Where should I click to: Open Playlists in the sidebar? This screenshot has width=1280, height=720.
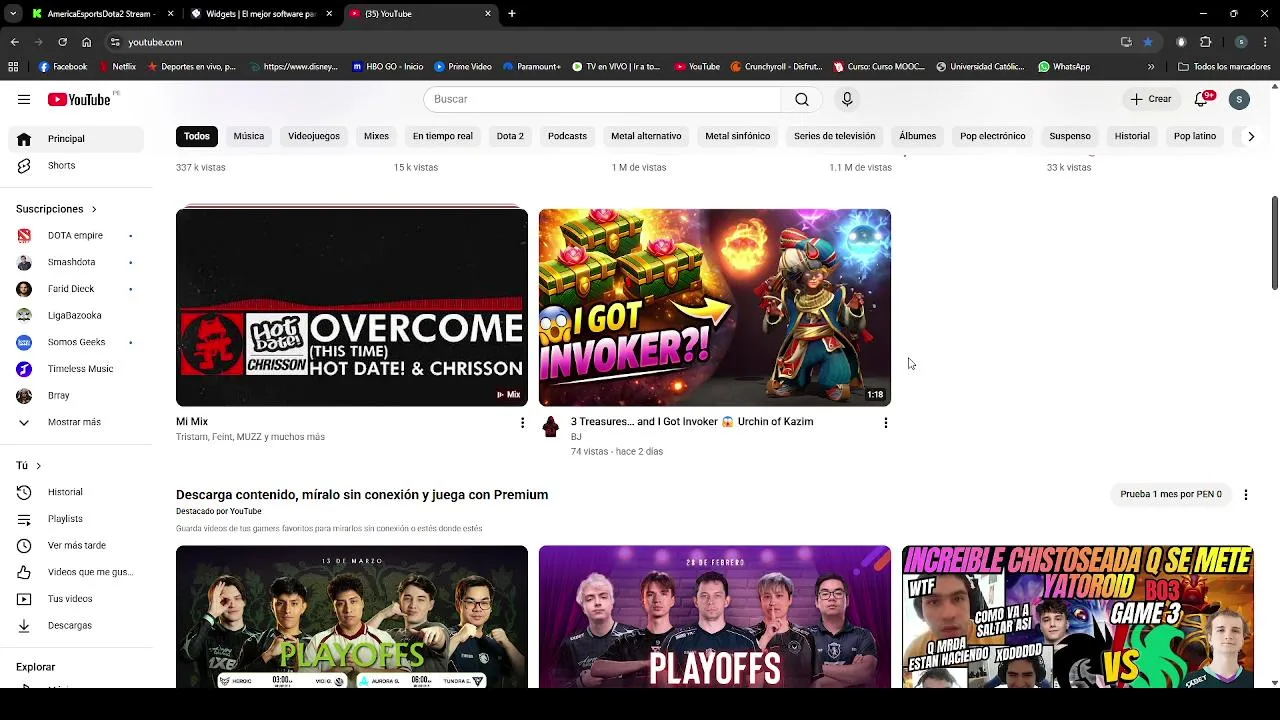click(76, 519)
